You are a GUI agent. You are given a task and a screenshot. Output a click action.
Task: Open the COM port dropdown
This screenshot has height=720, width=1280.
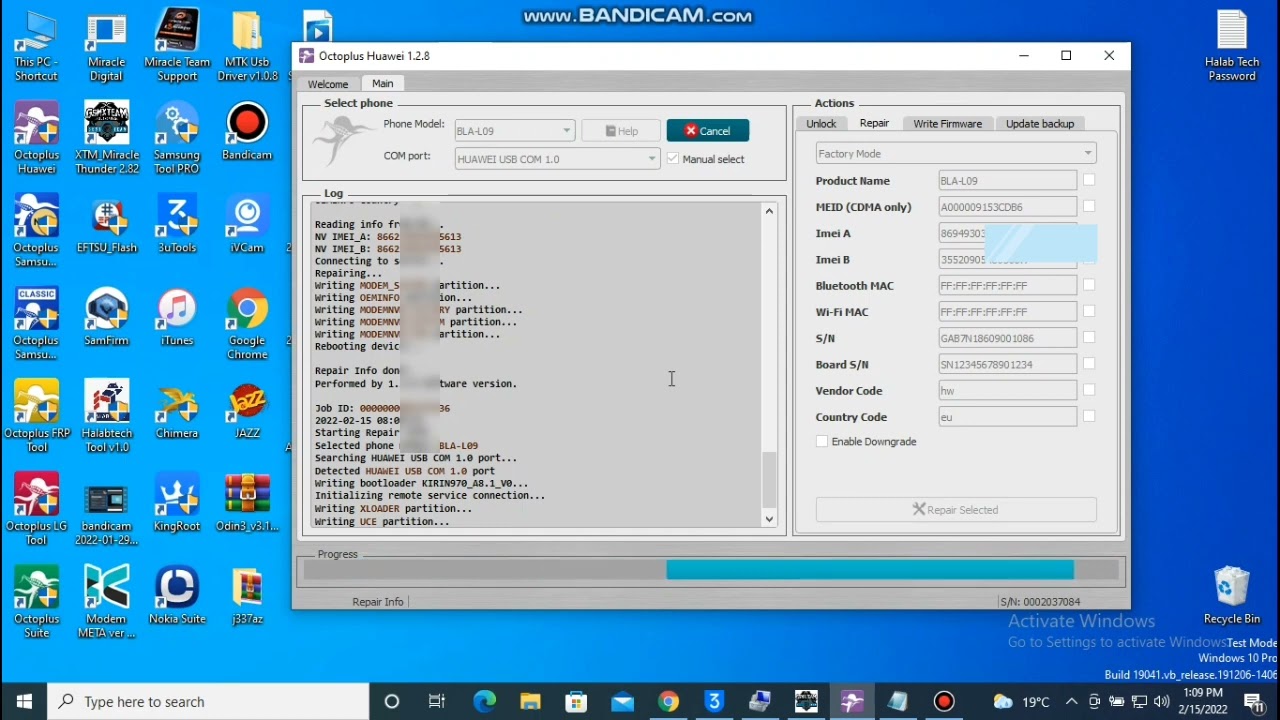tap(557, 159)
